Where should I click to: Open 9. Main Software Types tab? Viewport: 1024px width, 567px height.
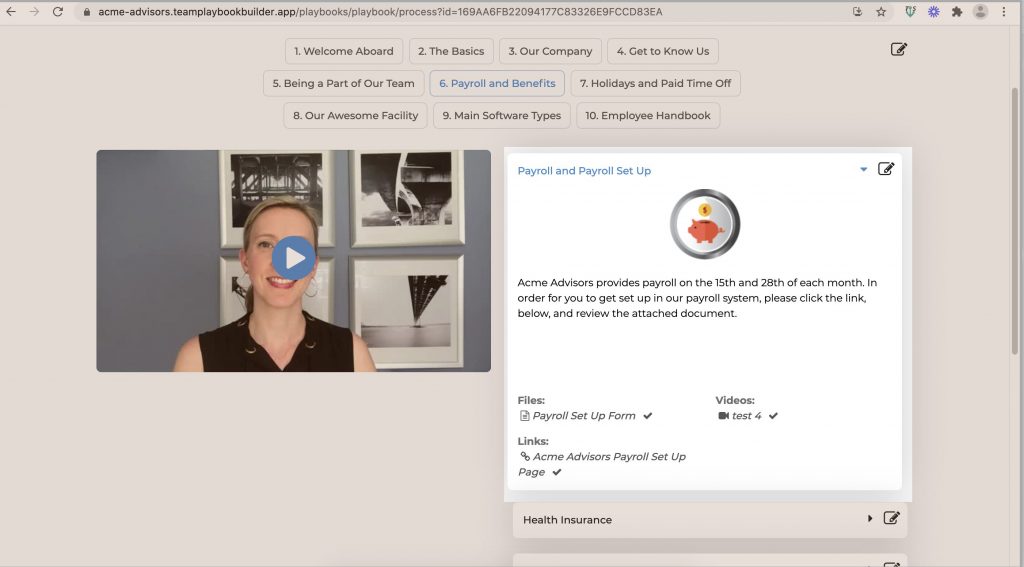coord(502,115)
